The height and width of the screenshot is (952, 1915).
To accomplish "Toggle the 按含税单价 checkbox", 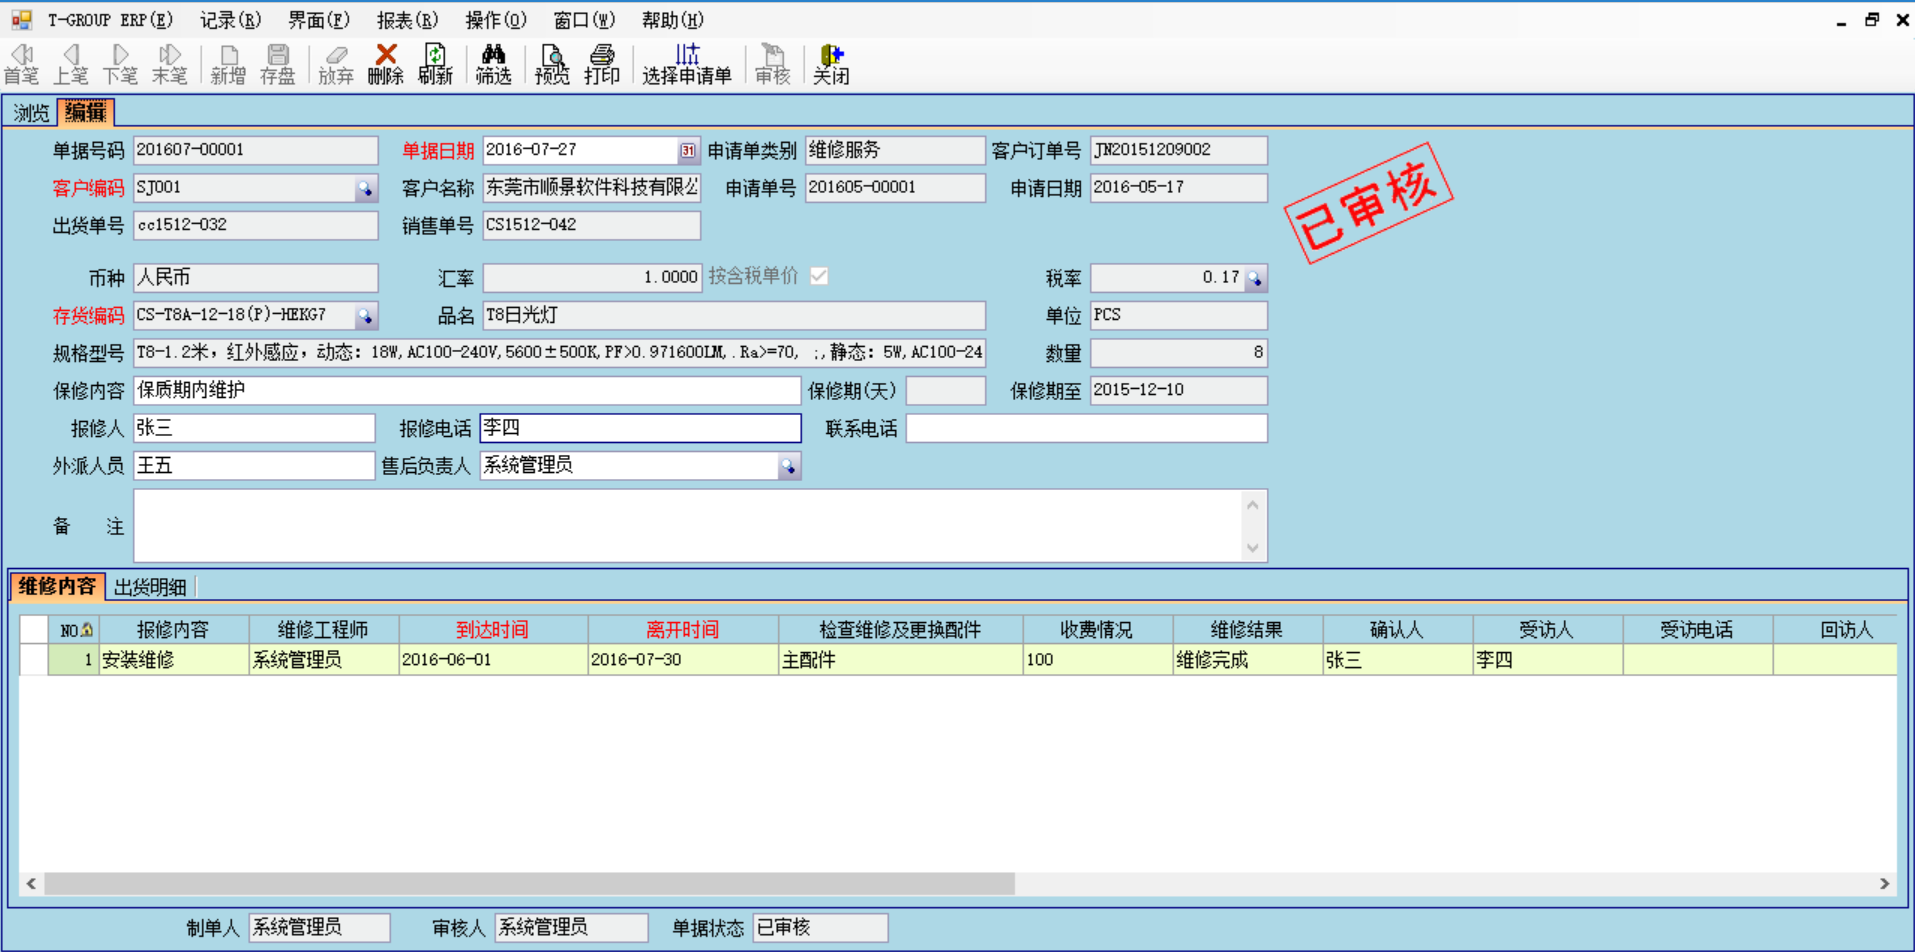I will [x=819, y=276].
